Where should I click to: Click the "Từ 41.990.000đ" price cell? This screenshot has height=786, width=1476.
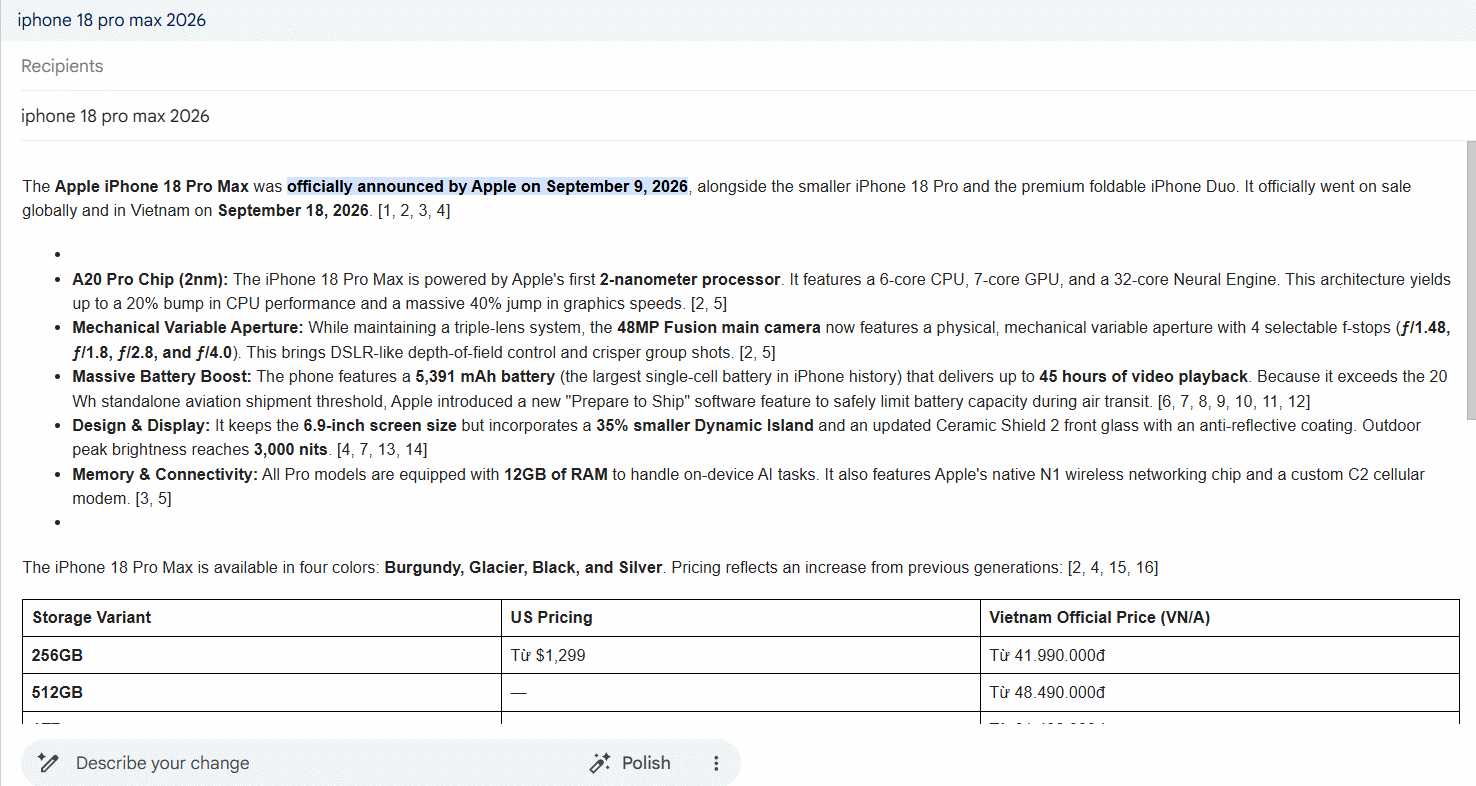[x=1219, y=656]
